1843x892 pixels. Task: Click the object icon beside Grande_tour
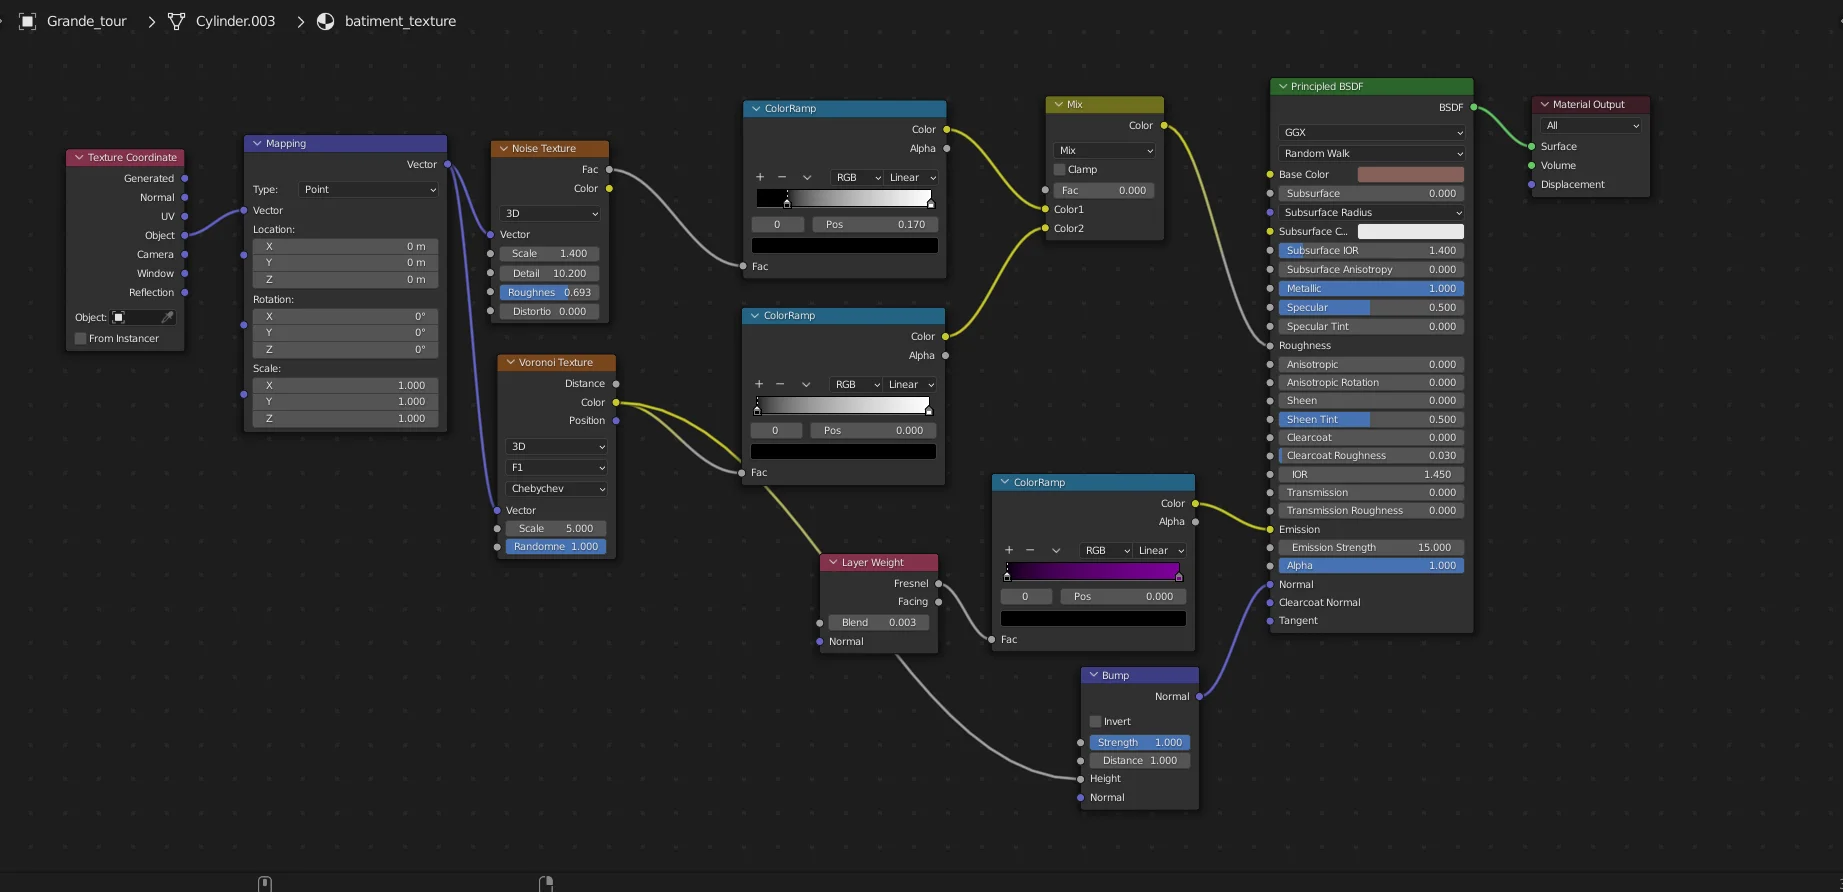tap(28, 21)
